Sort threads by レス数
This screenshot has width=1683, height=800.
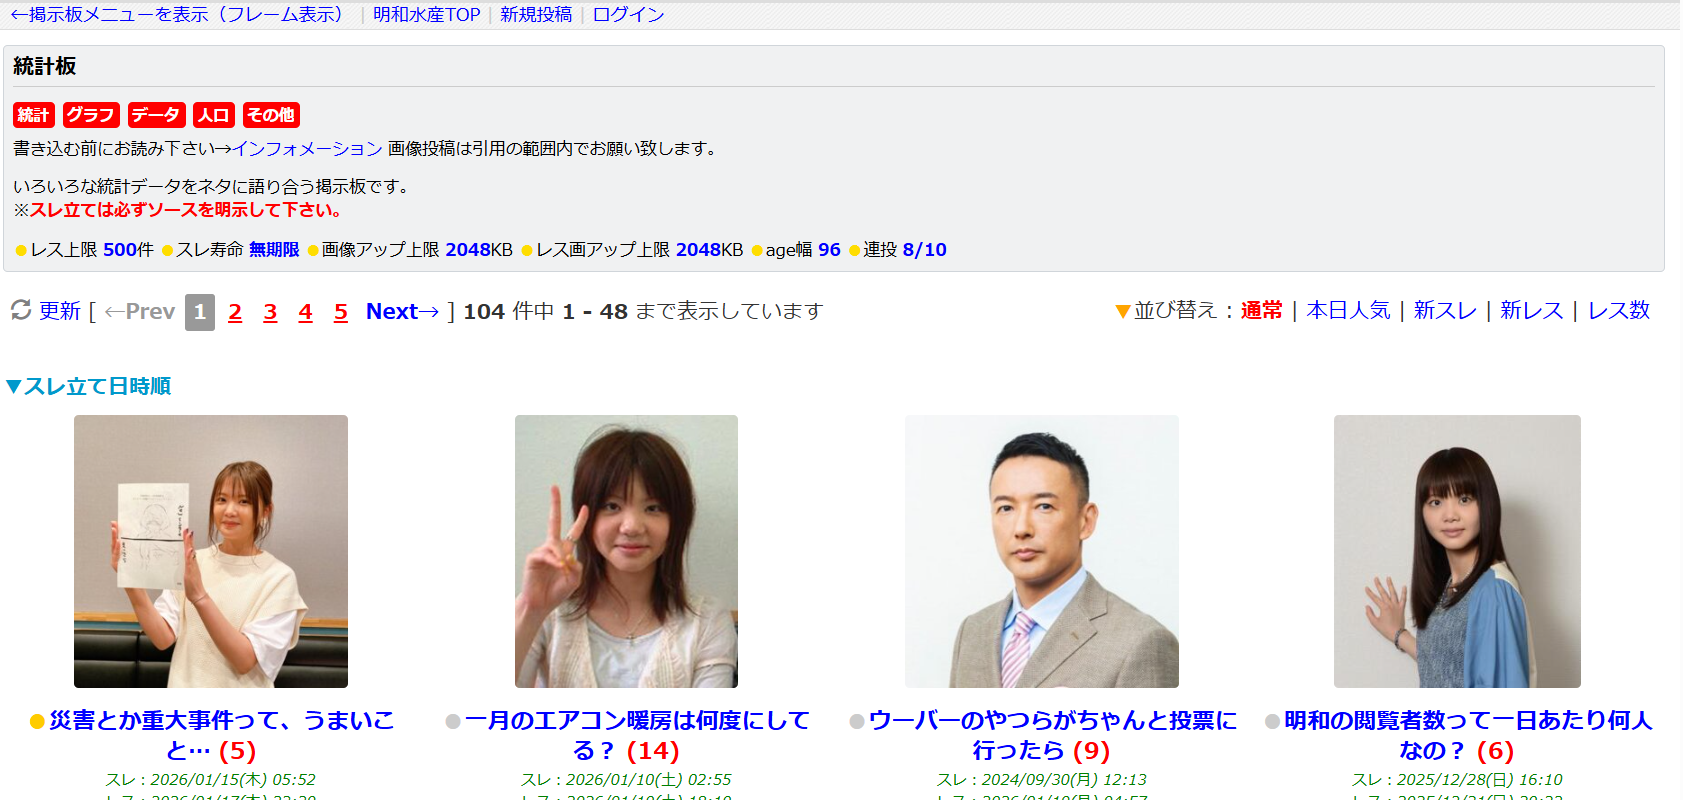(x=1618, y=311)
